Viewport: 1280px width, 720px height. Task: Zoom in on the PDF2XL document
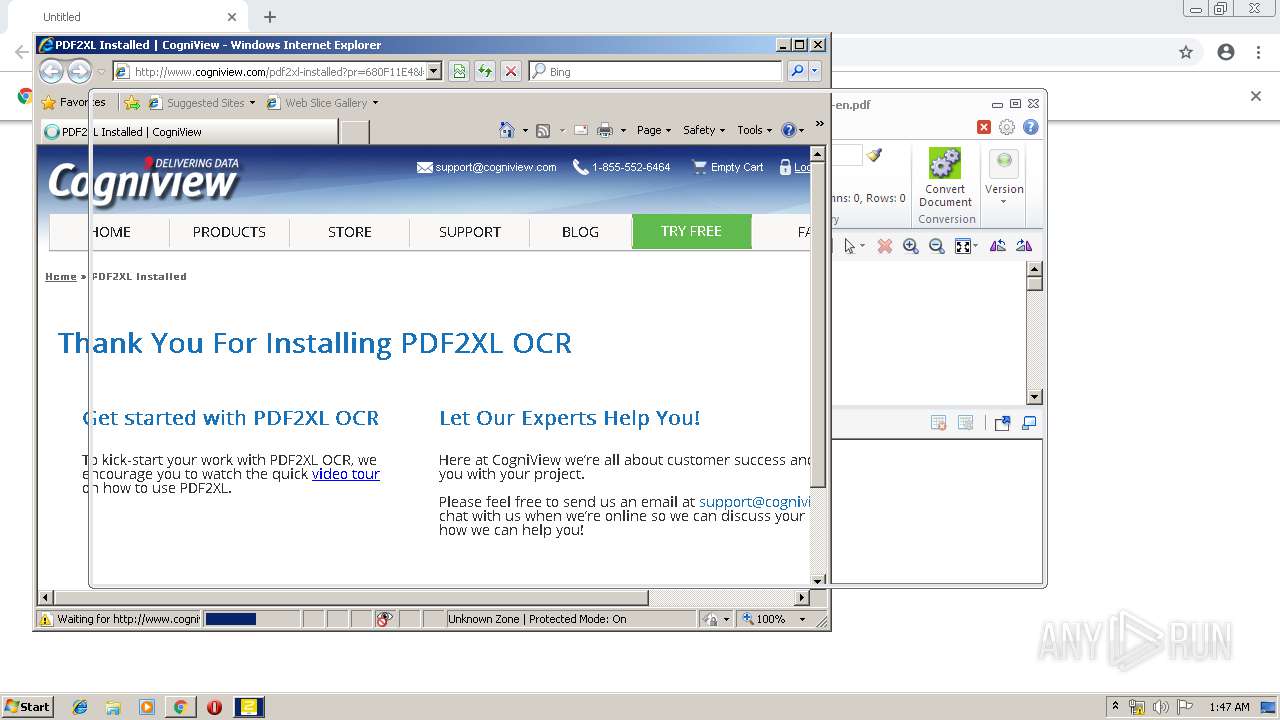click(911, 246)
